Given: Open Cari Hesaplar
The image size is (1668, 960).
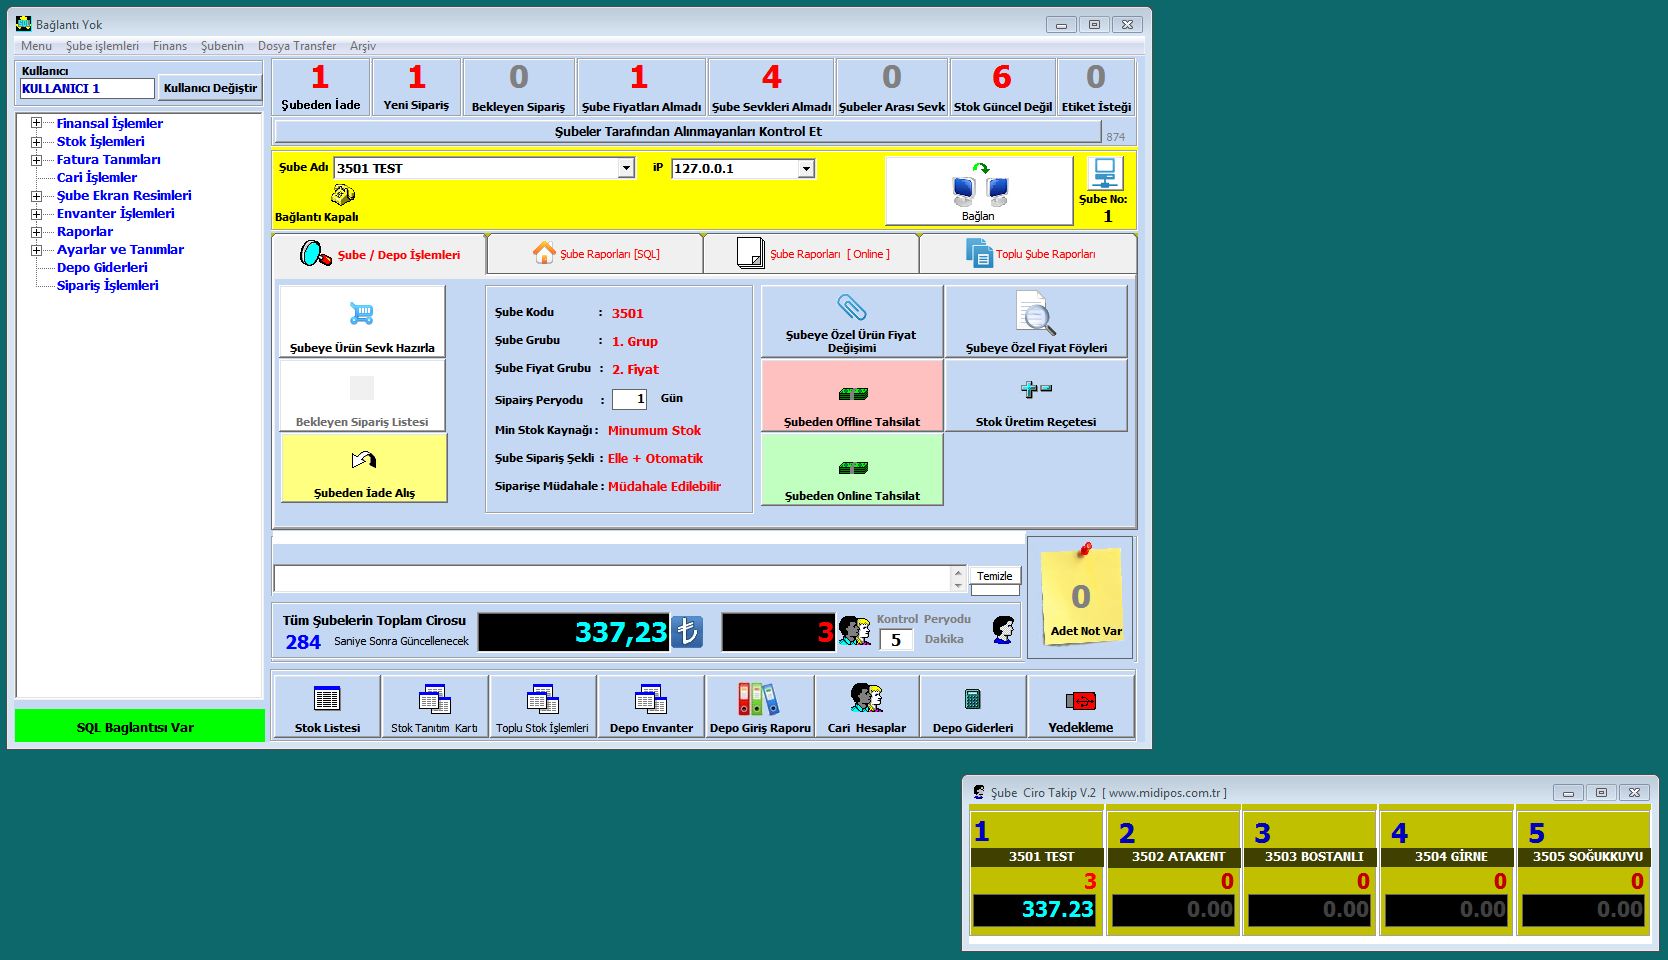Looking at the screenshot, I should coord(867,707).
